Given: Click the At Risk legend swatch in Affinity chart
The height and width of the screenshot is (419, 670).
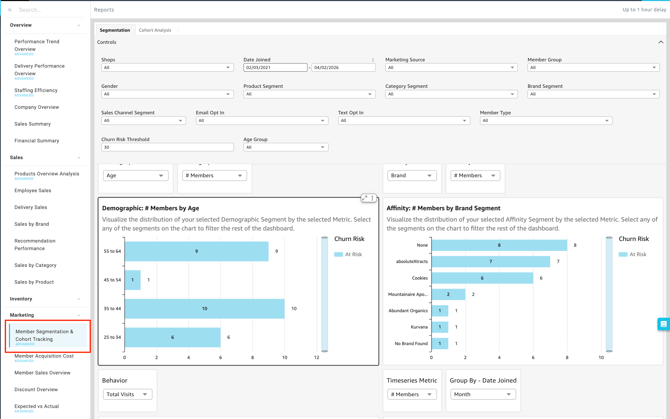Looking at the screenshot, I should point(623,254).
